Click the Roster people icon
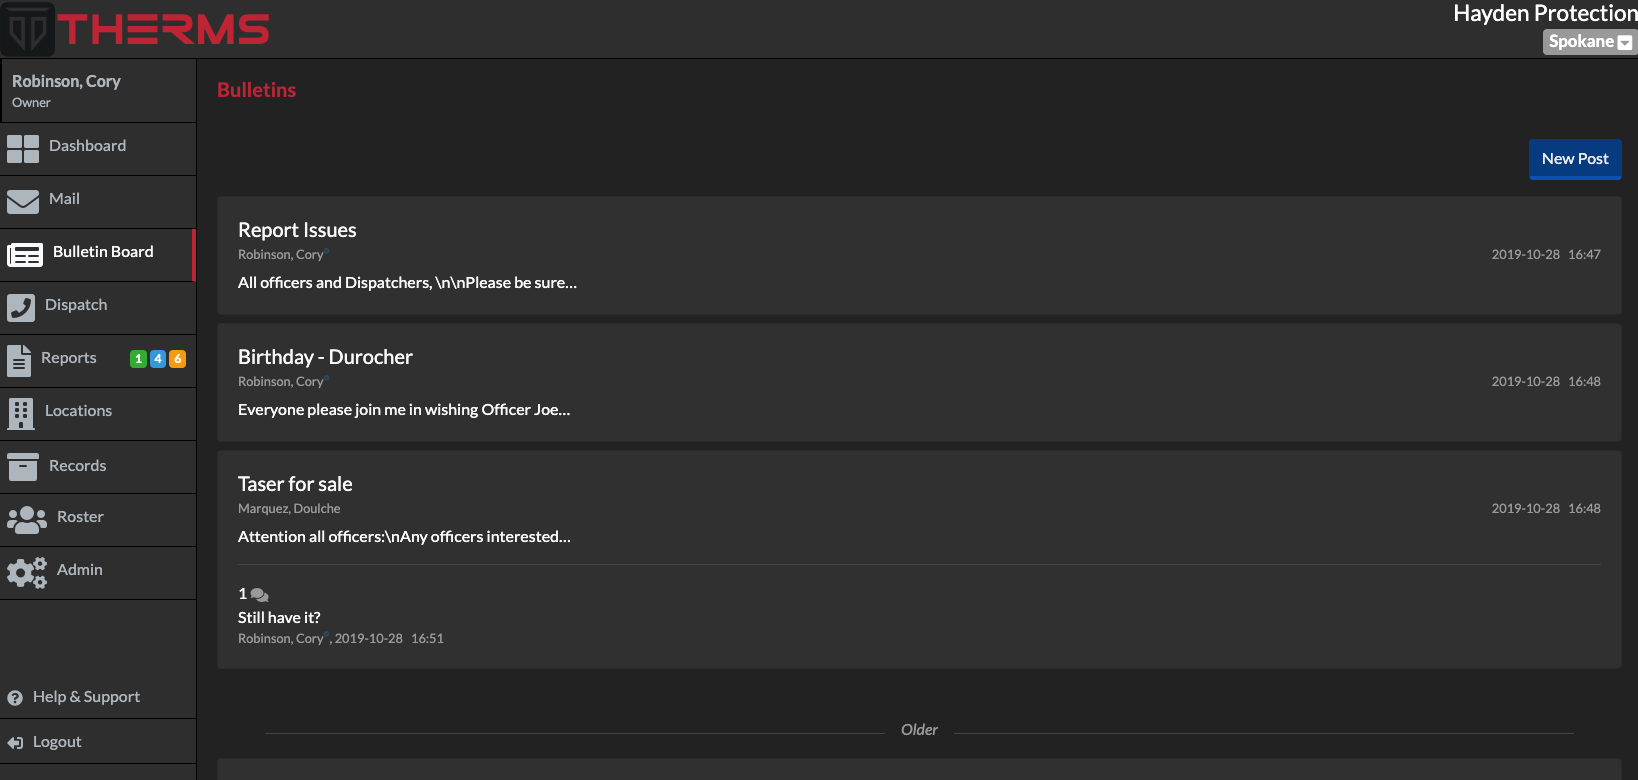 point(26,519)
